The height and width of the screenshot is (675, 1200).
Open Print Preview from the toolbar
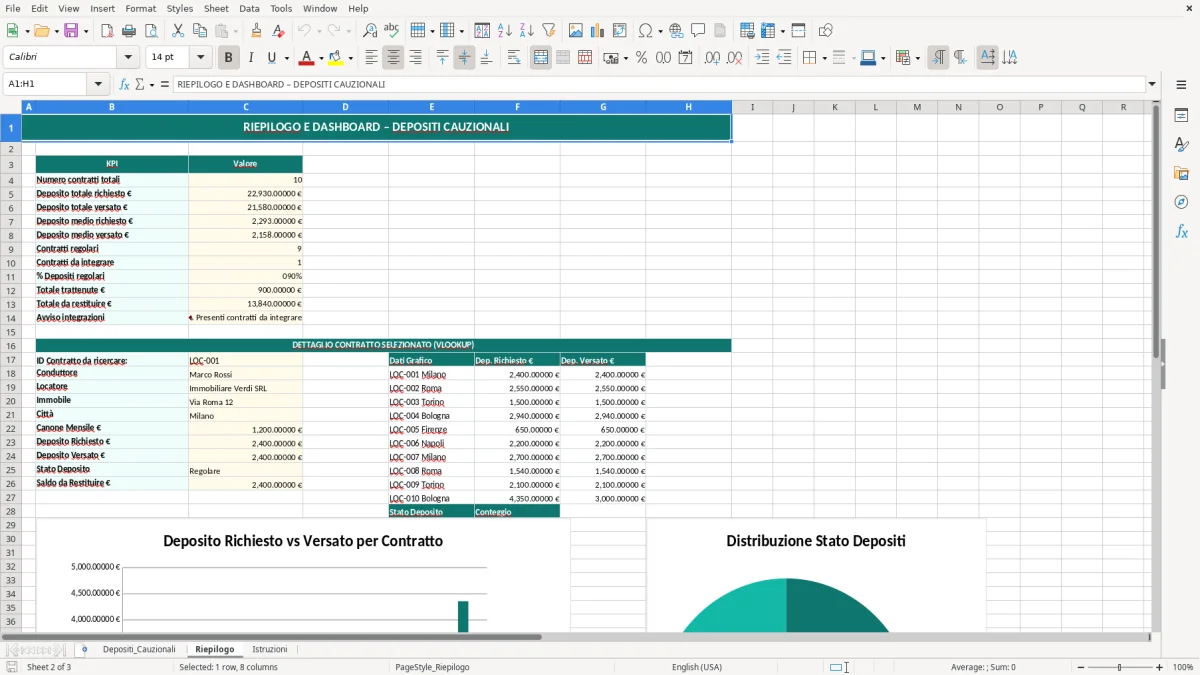150,31
